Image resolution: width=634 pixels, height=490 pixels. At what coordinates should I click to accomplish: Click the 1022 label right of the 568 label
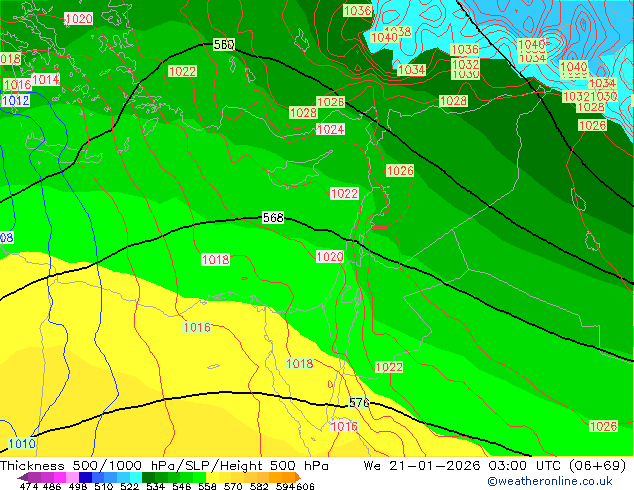344,193
